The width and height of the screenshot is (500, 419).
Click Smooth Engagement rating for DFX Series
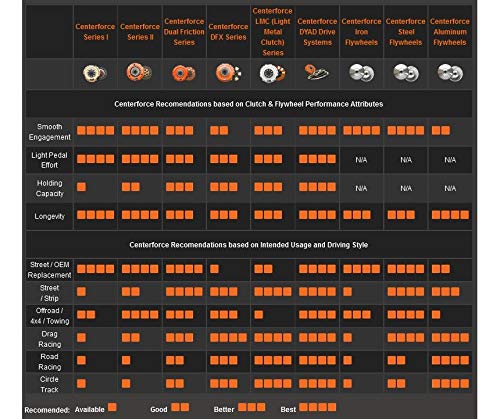point(219,130)
